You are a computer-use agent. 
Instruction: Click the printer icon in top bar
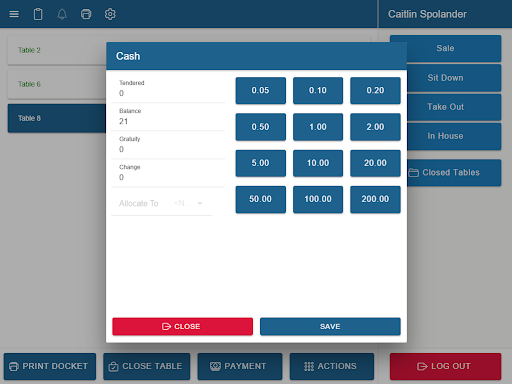tap(86, 14)
